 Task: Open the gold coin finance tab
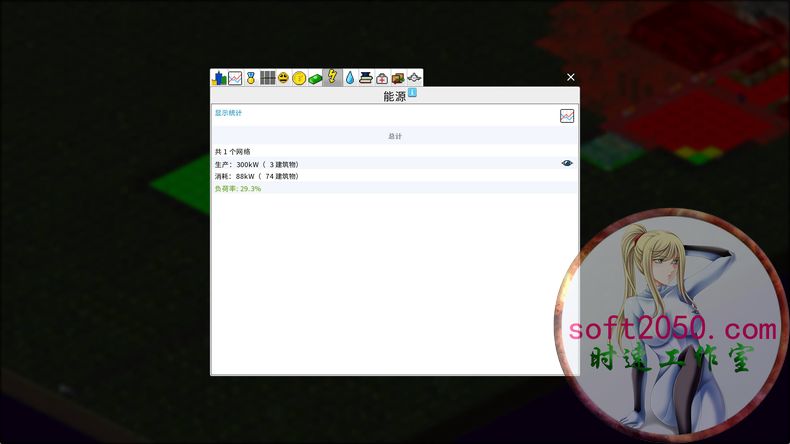click(299, 78)
